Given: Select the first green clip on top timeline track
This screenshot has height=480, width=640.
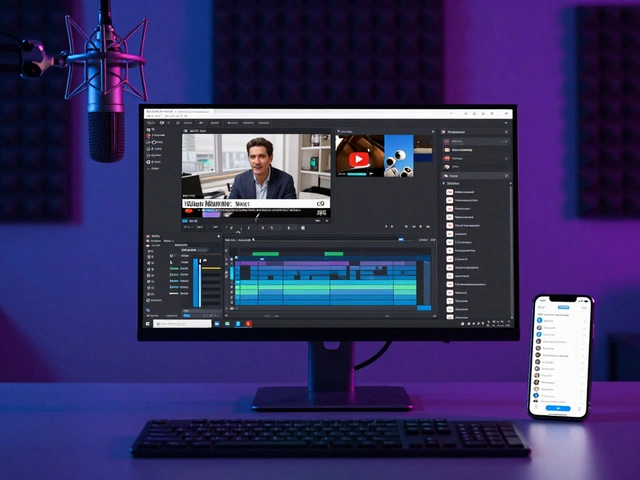Looking at the screenshot, I should 266,254.
